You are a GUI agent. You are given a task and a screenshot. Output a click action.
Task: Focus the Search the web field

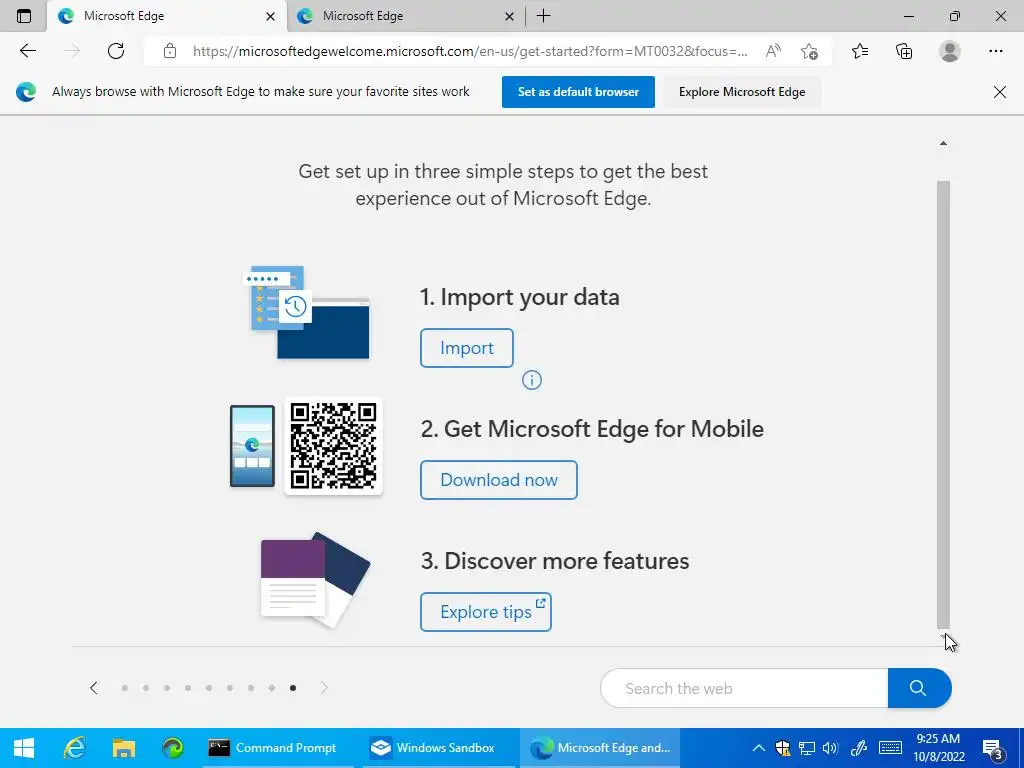tap(744, 688)
